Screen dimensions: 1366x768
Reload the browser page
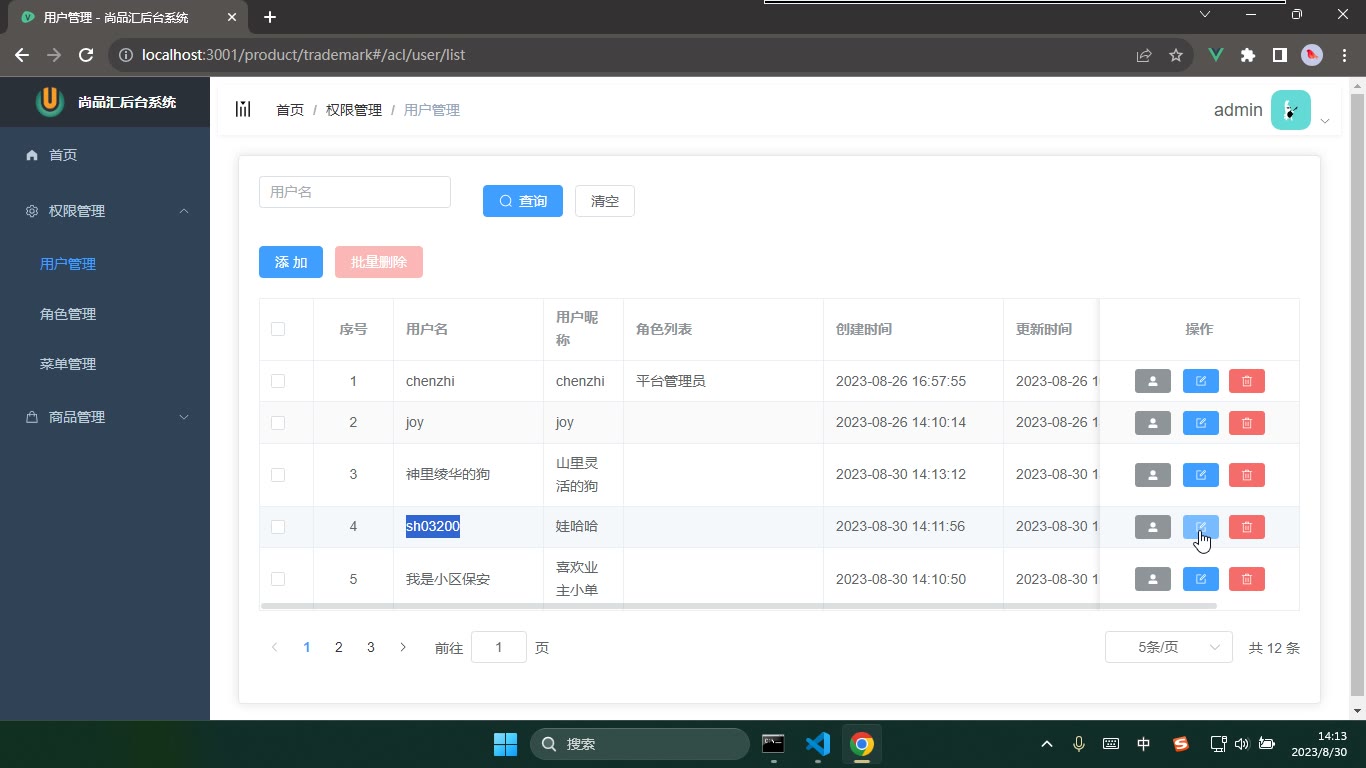pos(86,55)
